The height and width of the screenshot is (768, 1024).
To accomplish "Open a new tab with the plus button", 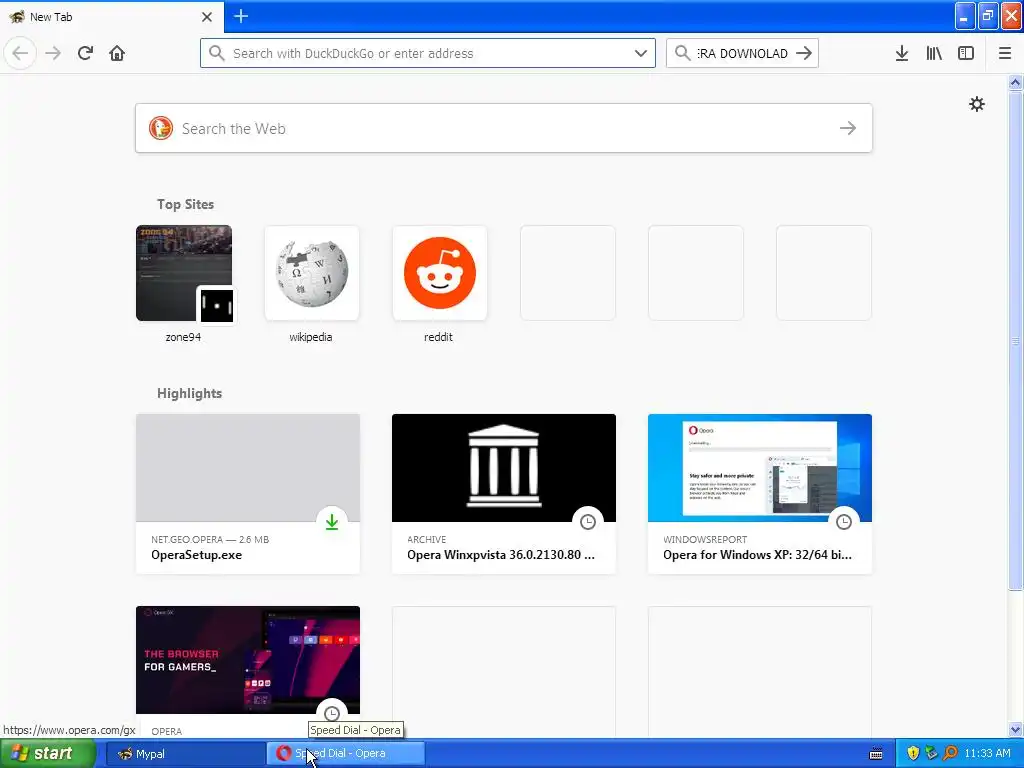I will [241, 16].
